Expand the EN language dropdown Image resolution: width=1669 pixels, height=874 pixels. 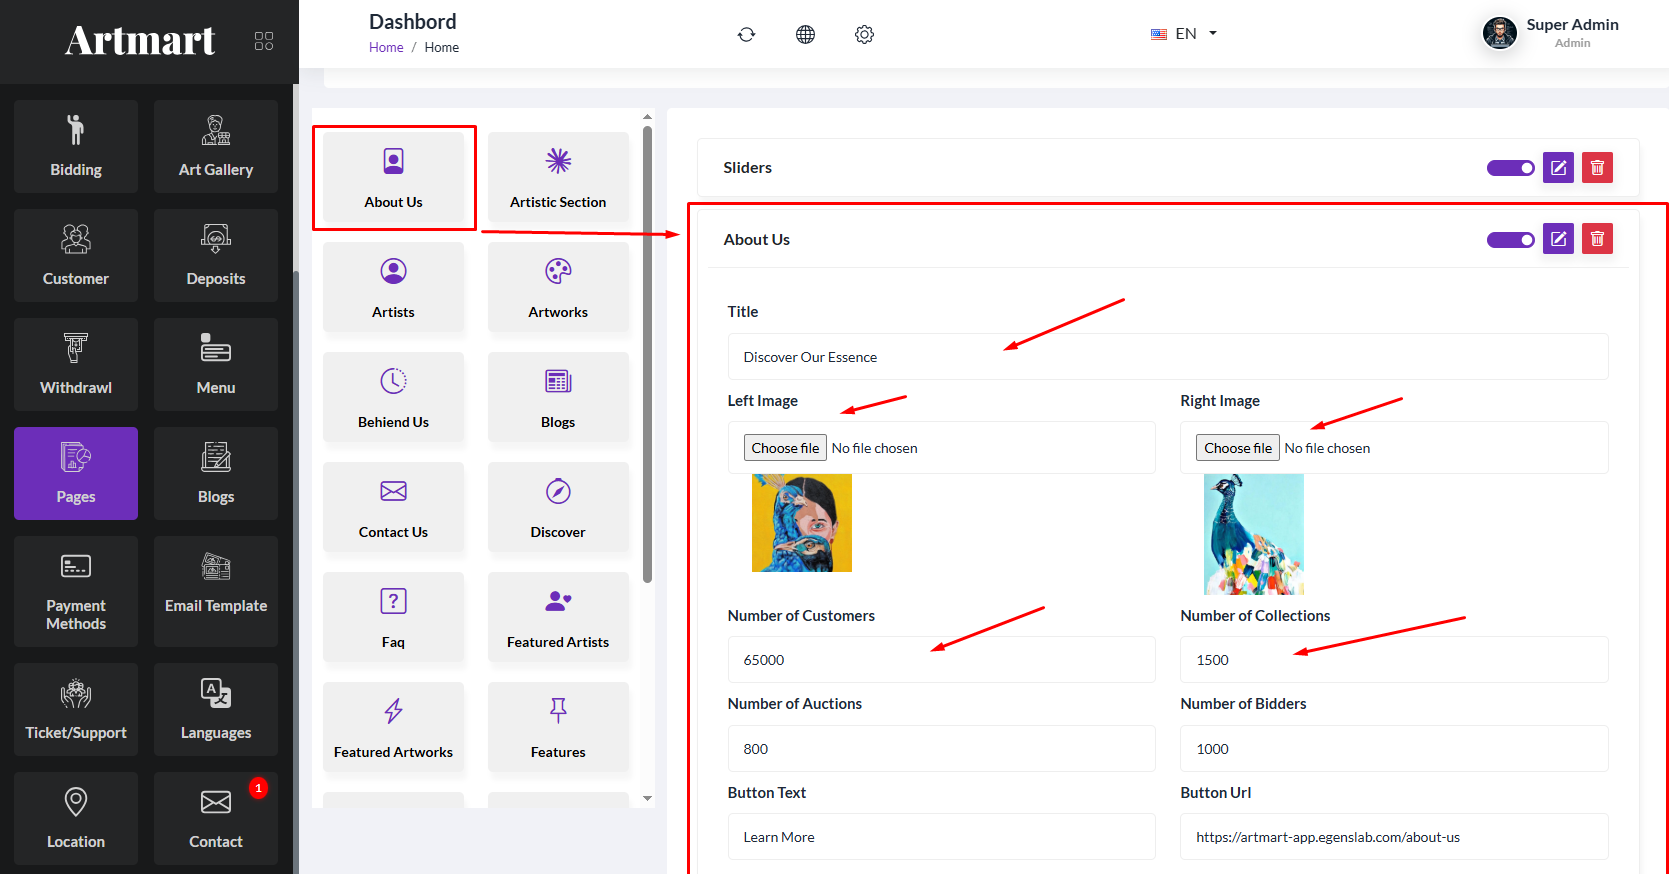click(x=1185, y=34)
